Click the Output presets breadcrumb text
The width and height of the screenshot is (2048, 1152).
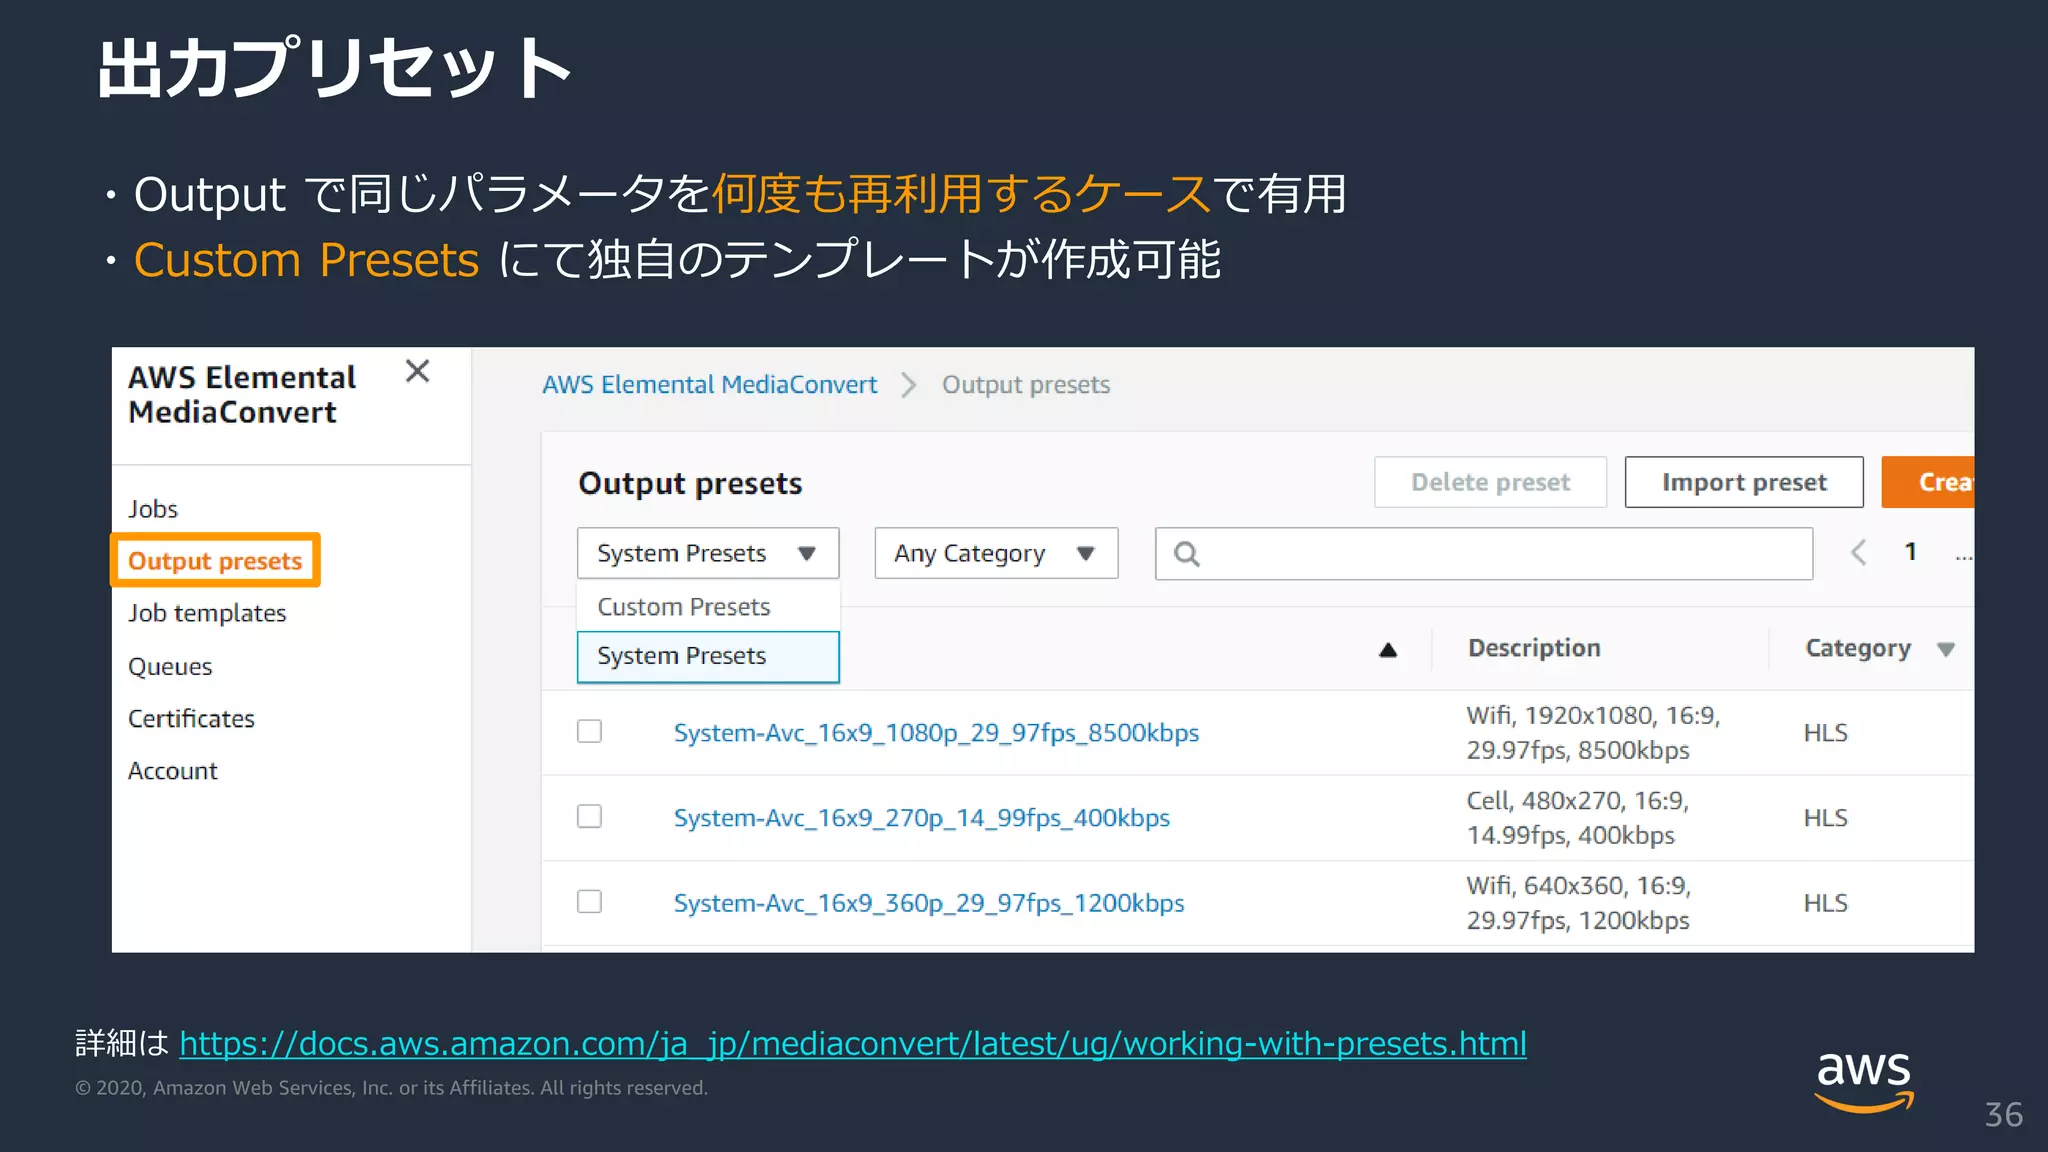point(1026,385)
